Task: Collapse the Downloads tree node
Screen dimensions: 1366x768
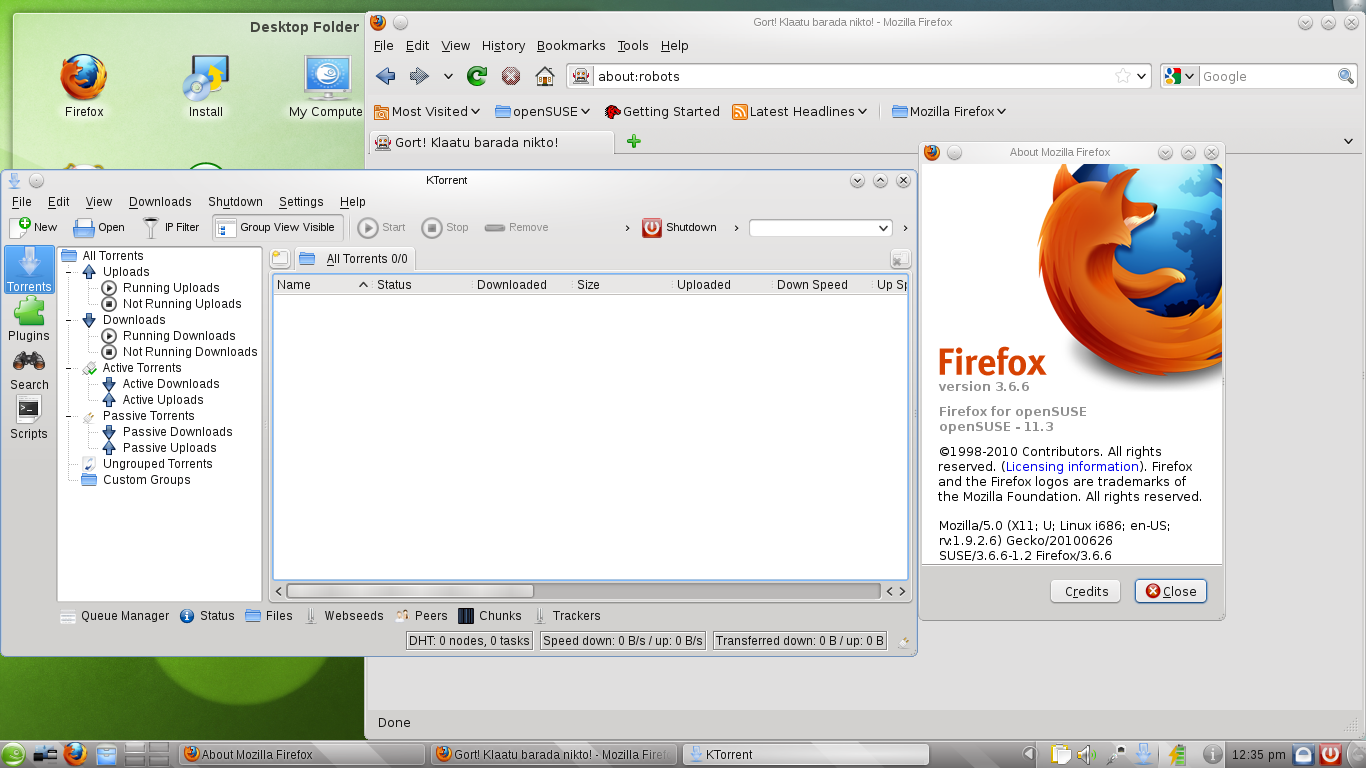Action: point(69,320)
